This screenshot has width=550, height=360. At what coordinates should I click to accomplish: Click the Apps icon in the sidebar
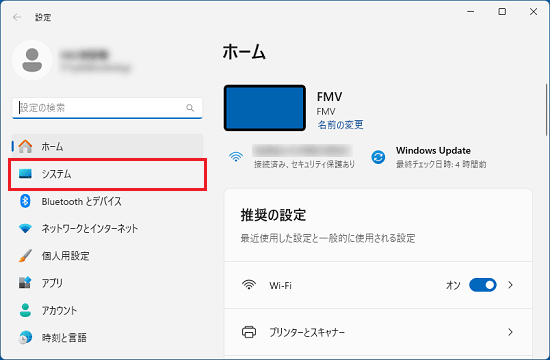[25, 282]
